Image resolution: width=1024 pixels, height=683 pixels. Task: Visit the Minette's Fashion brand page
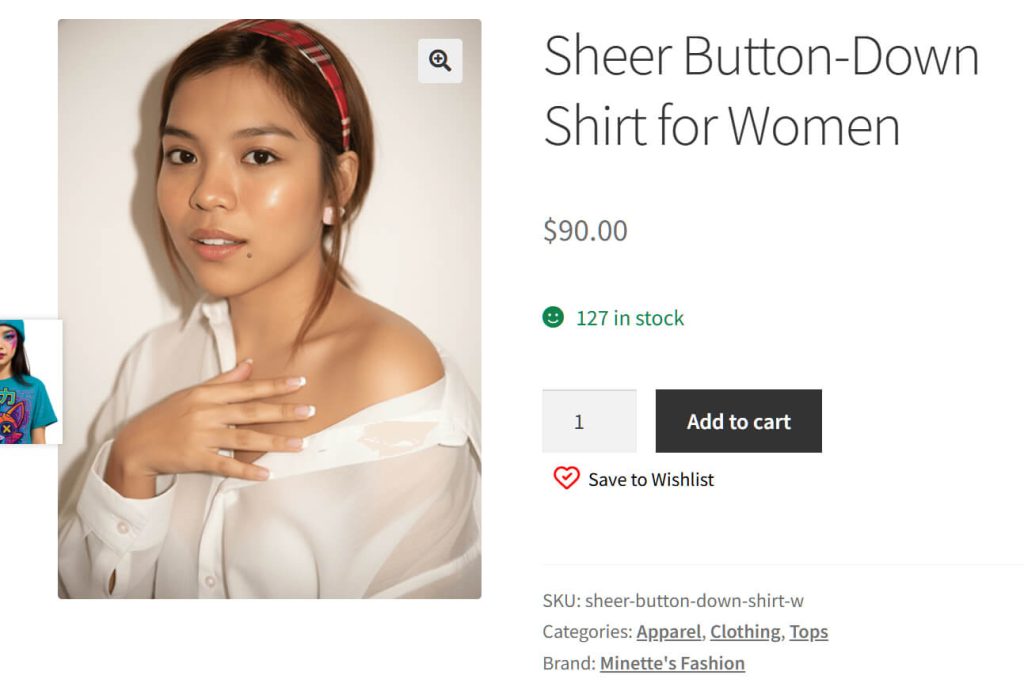672,663
